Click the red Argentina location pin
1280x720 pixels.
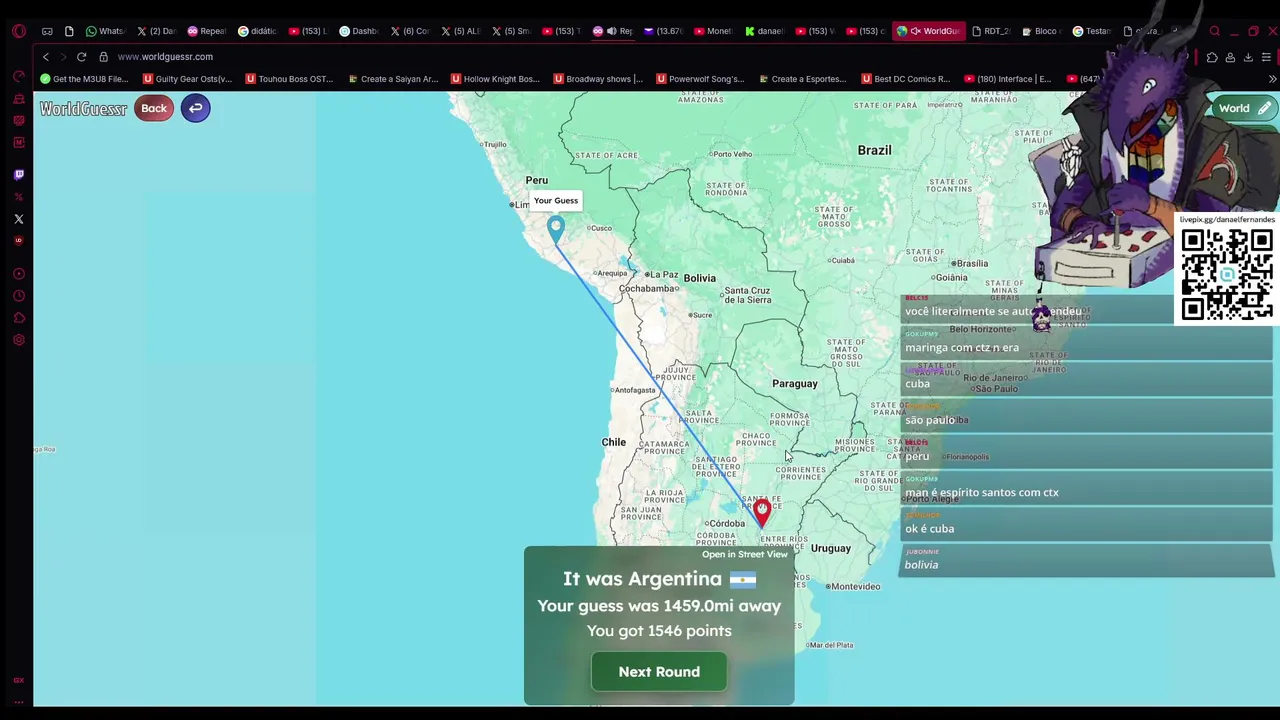pyautogui.click(x=762, y=513)
